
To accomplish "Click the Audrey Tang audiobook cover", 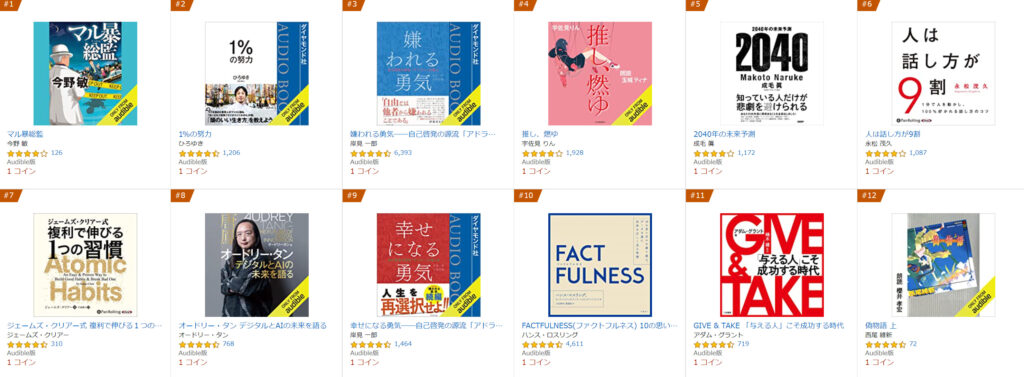I will tap(257, 265).
